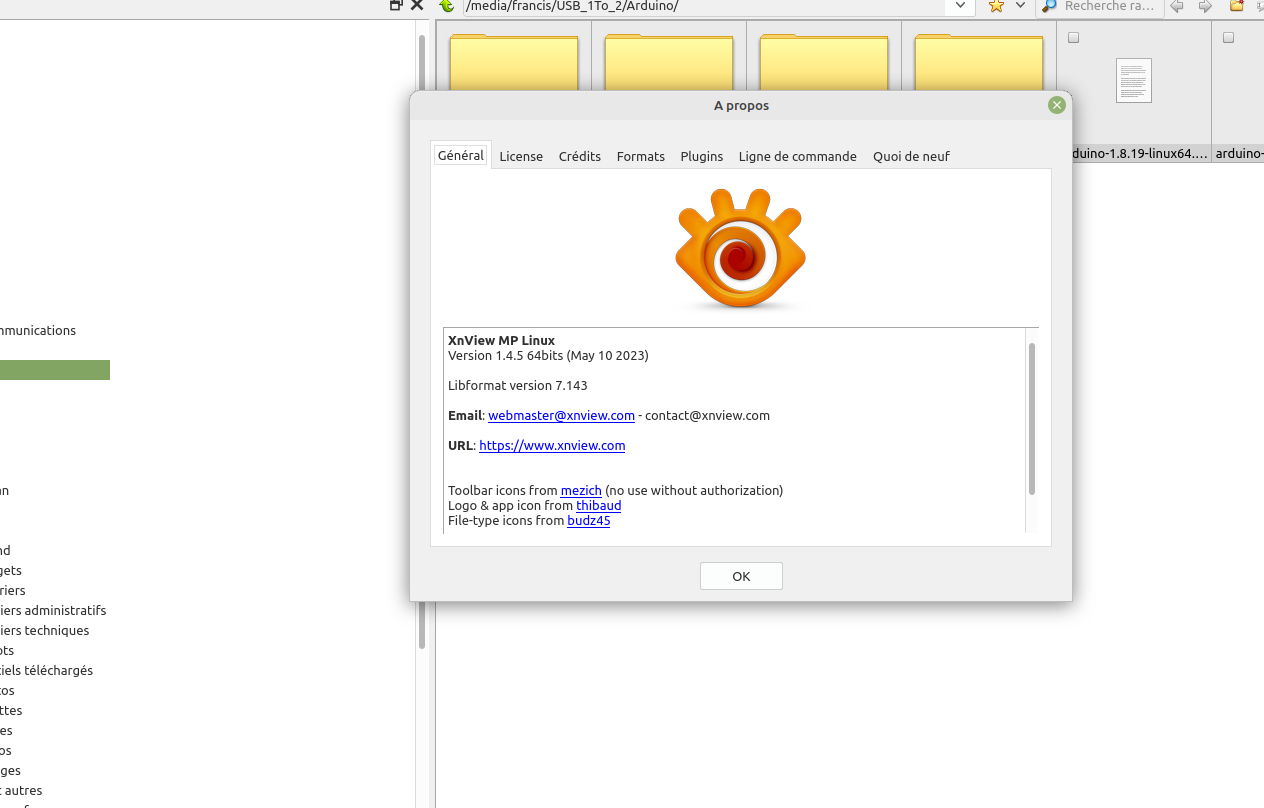Click the 'Libformat version 7.143' text
This screenshot has width=1264, height=808.
pyautogui.click(x=518, y=385)
